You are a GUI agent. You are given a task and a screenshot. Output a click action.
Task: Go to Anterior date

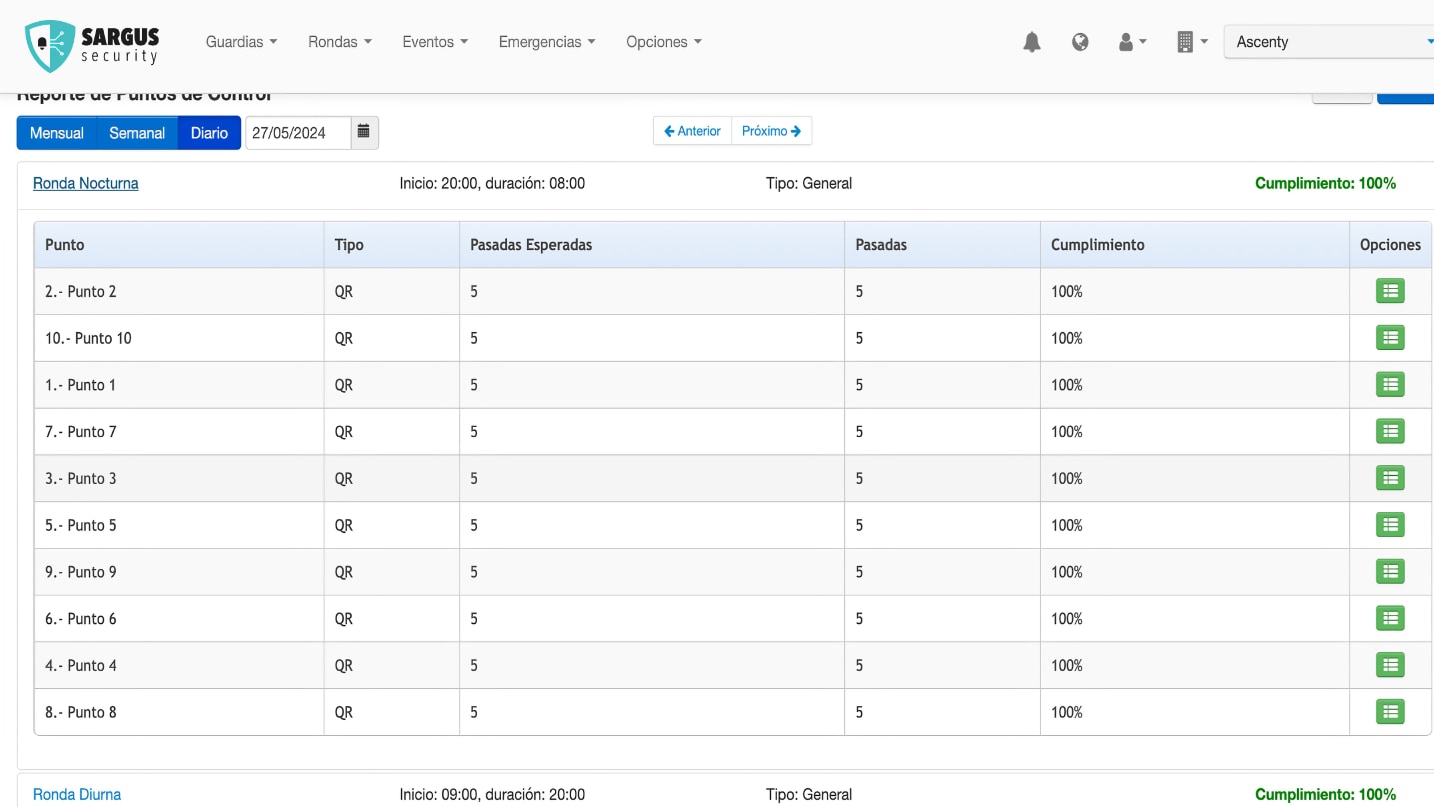(692, 131)
